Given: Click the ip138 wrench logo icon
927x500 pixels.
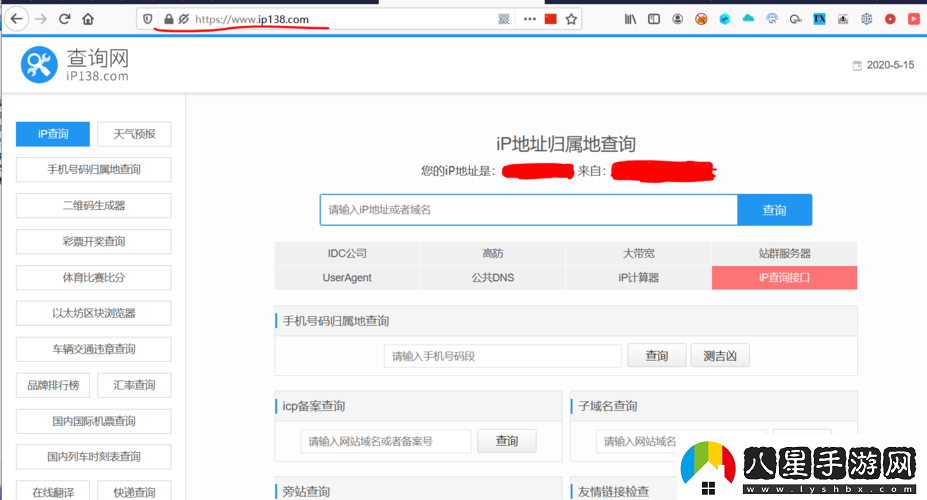Looking at the screenshot, I should tap(40, 65).
